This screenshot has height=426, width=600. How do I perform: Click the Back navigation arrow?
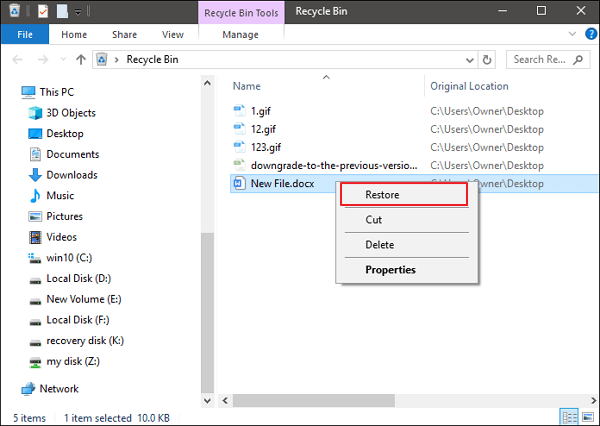(14, 59)
